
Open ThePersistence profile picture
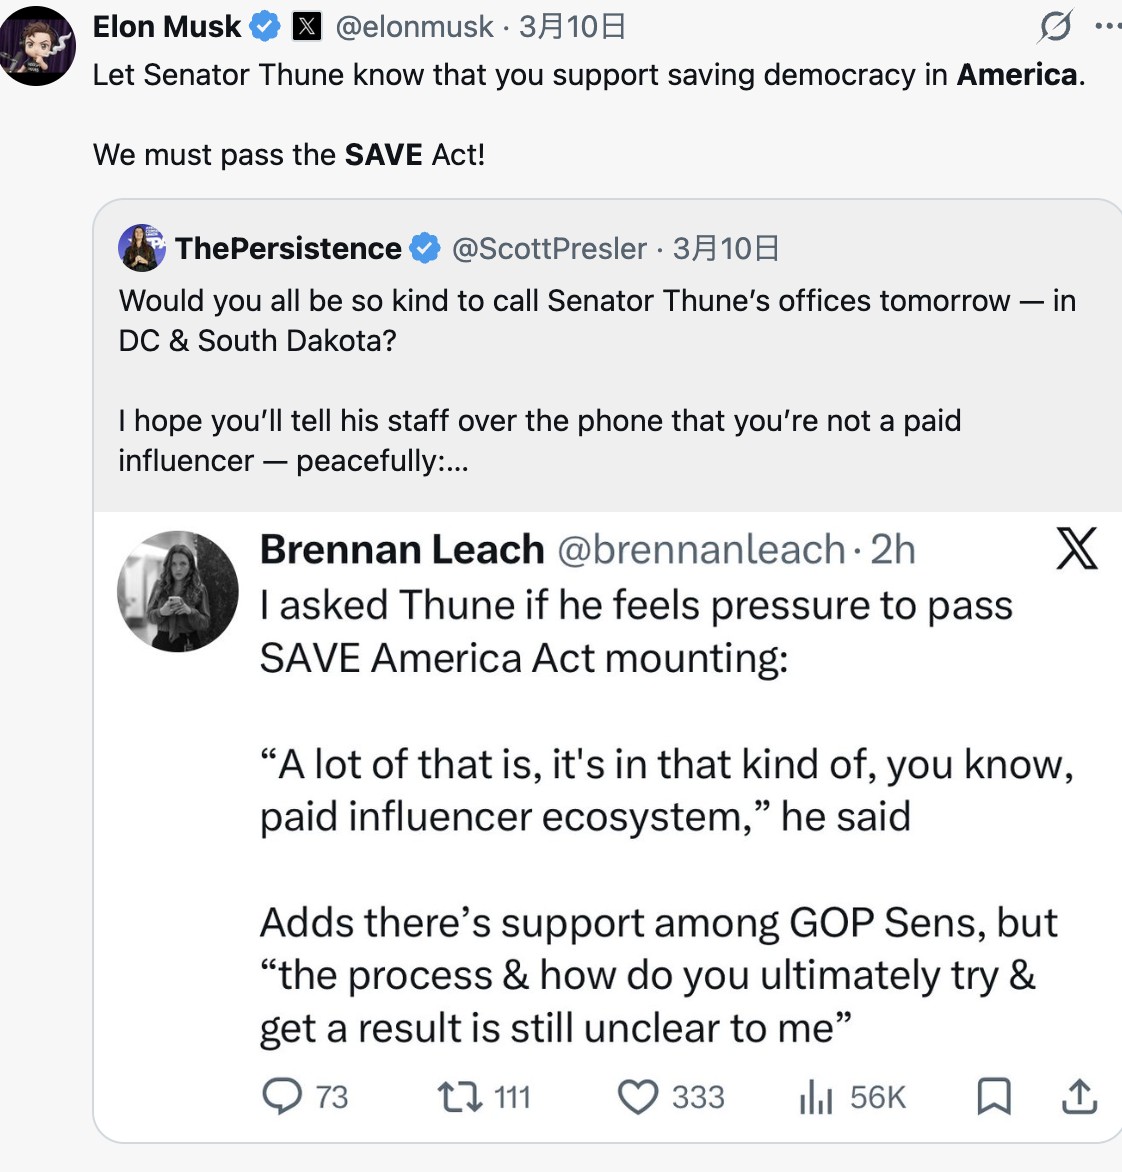(142, 248)
